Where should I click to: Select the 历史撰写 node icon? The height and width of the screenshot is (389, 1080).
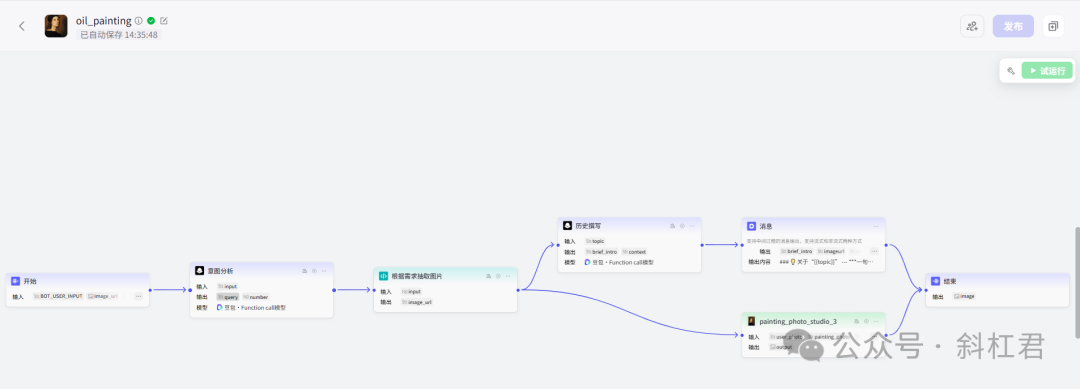click(568, 225)
